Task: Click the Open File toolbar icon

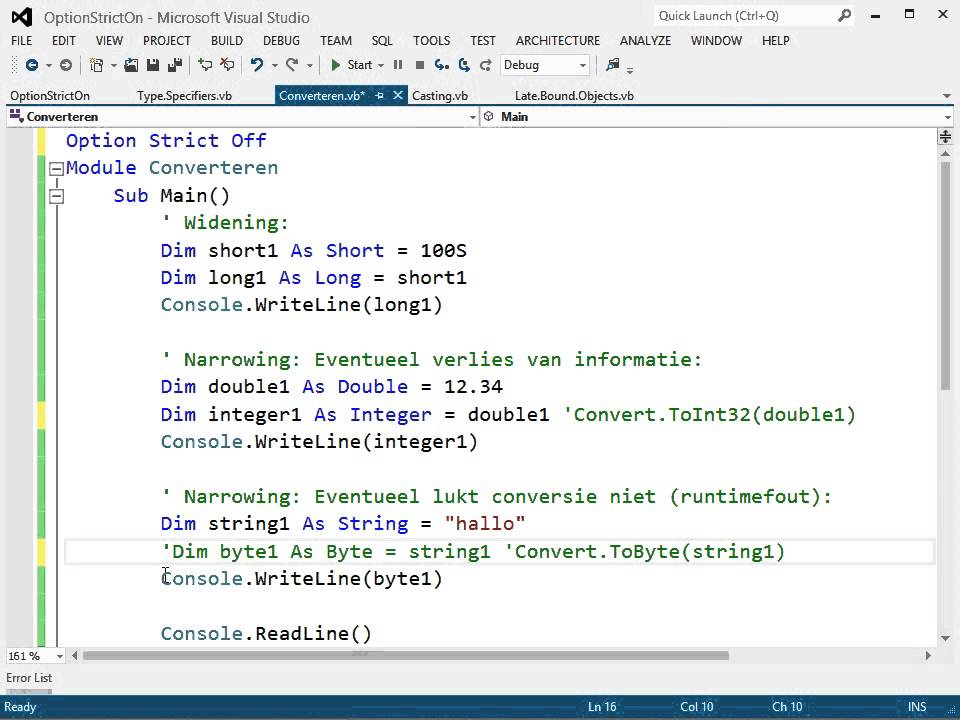Action: pyautogui.click(x=131, y=65)
